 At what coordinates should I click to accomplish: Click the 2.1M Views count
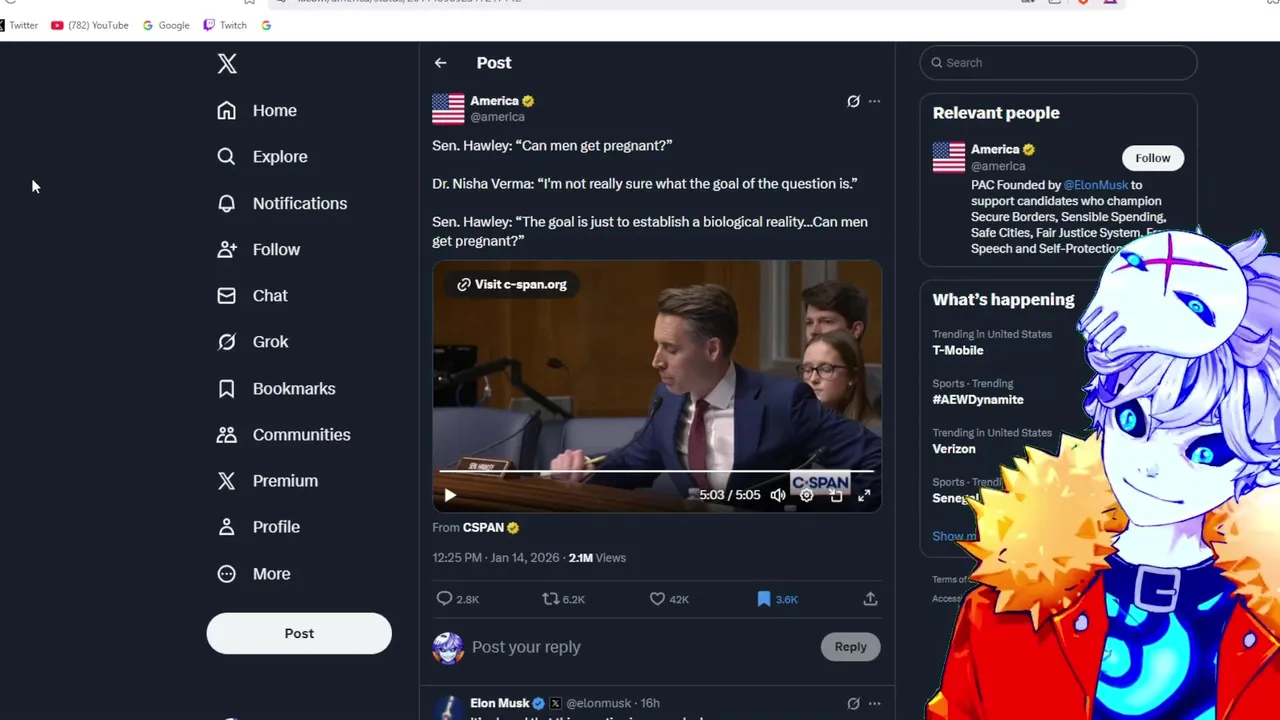tap(597, 558)
